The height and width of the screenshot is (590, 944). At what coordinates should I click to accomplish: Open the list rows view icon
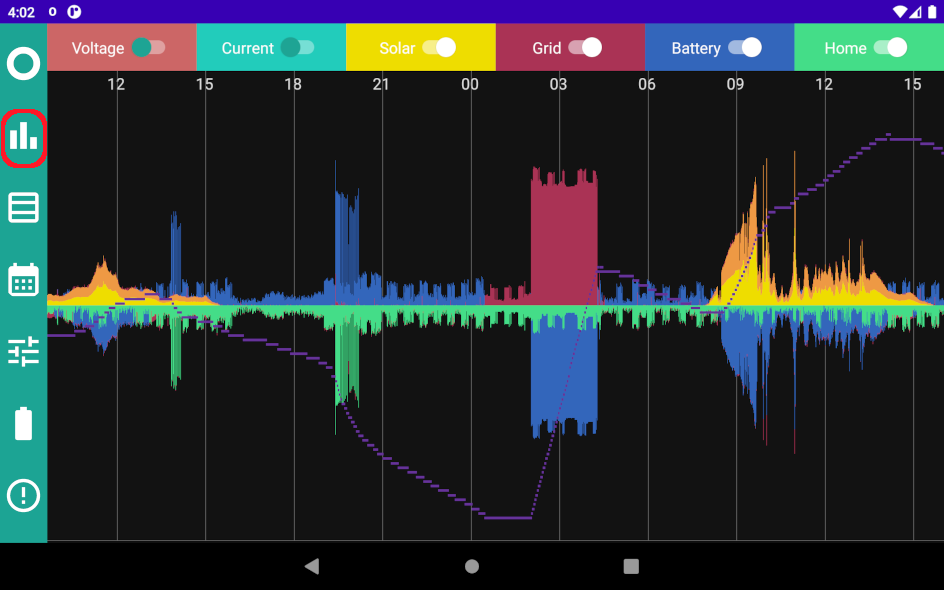[23, 208]
